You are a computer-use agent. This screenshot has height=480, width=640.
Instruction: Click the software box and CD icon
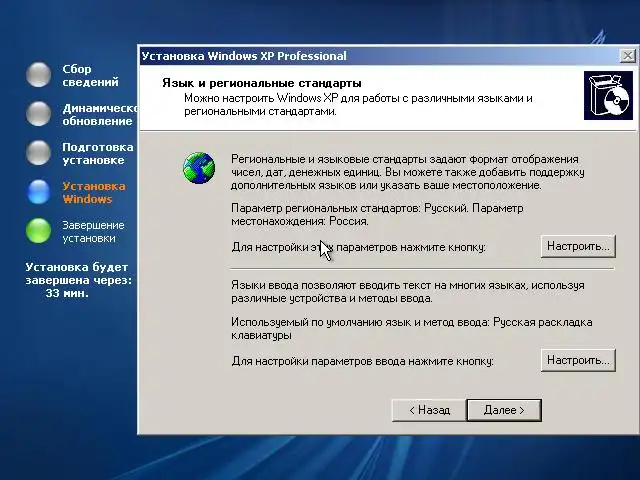(608, 96)
